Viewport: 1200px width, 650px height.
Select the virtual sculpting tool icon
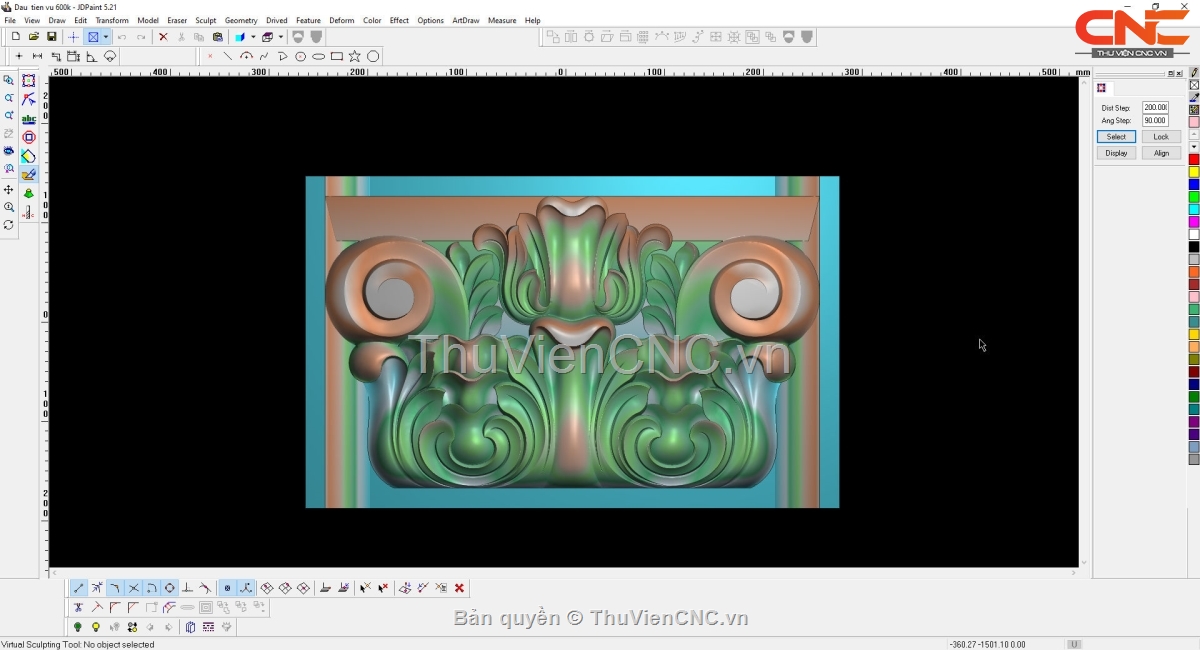pos(29,175)
